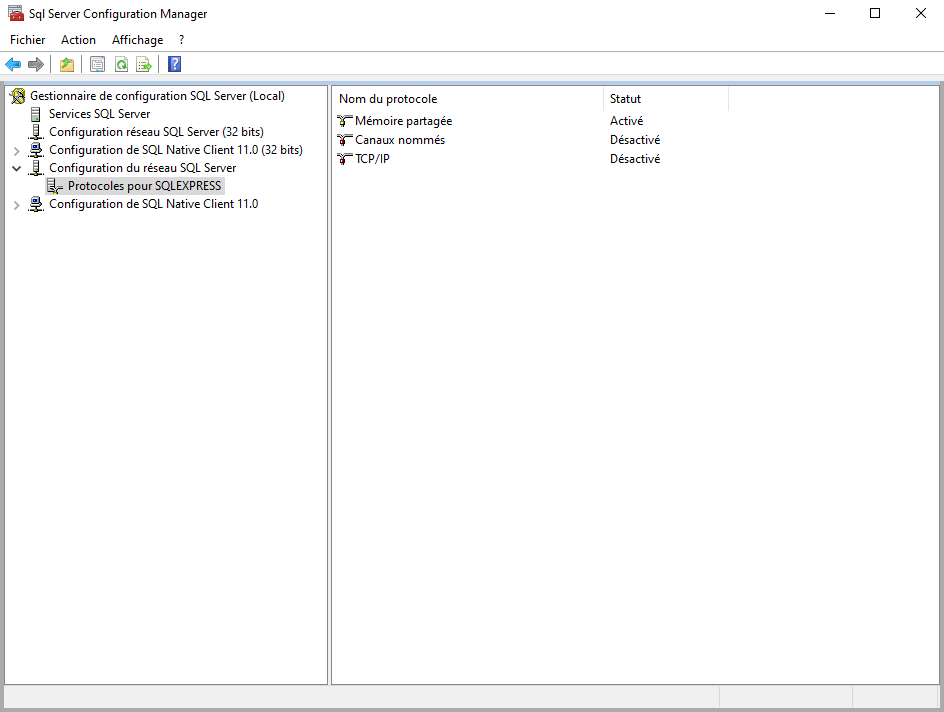Select the Mémoire partagée protocol icon
This screenshot has height=712, width=944.
345,121
